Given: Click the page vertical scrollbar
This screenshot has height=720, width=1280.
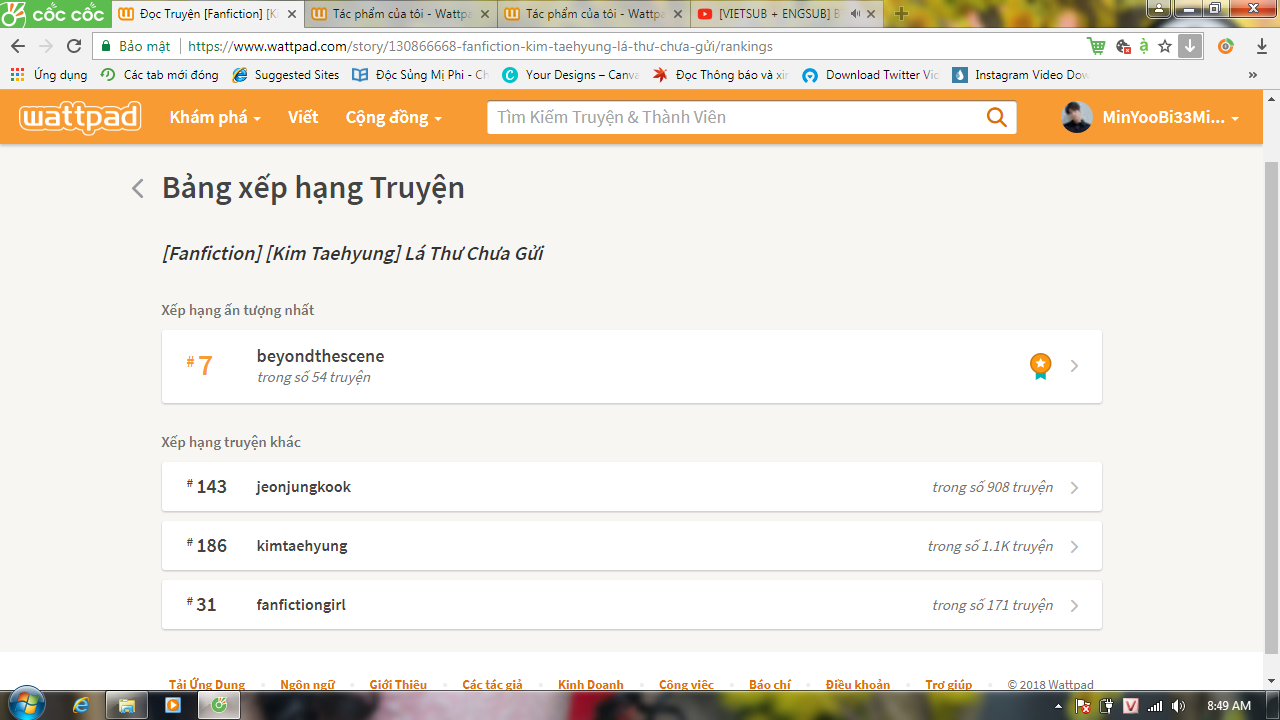Looking at the screenshot, I should click(1271, 400).
